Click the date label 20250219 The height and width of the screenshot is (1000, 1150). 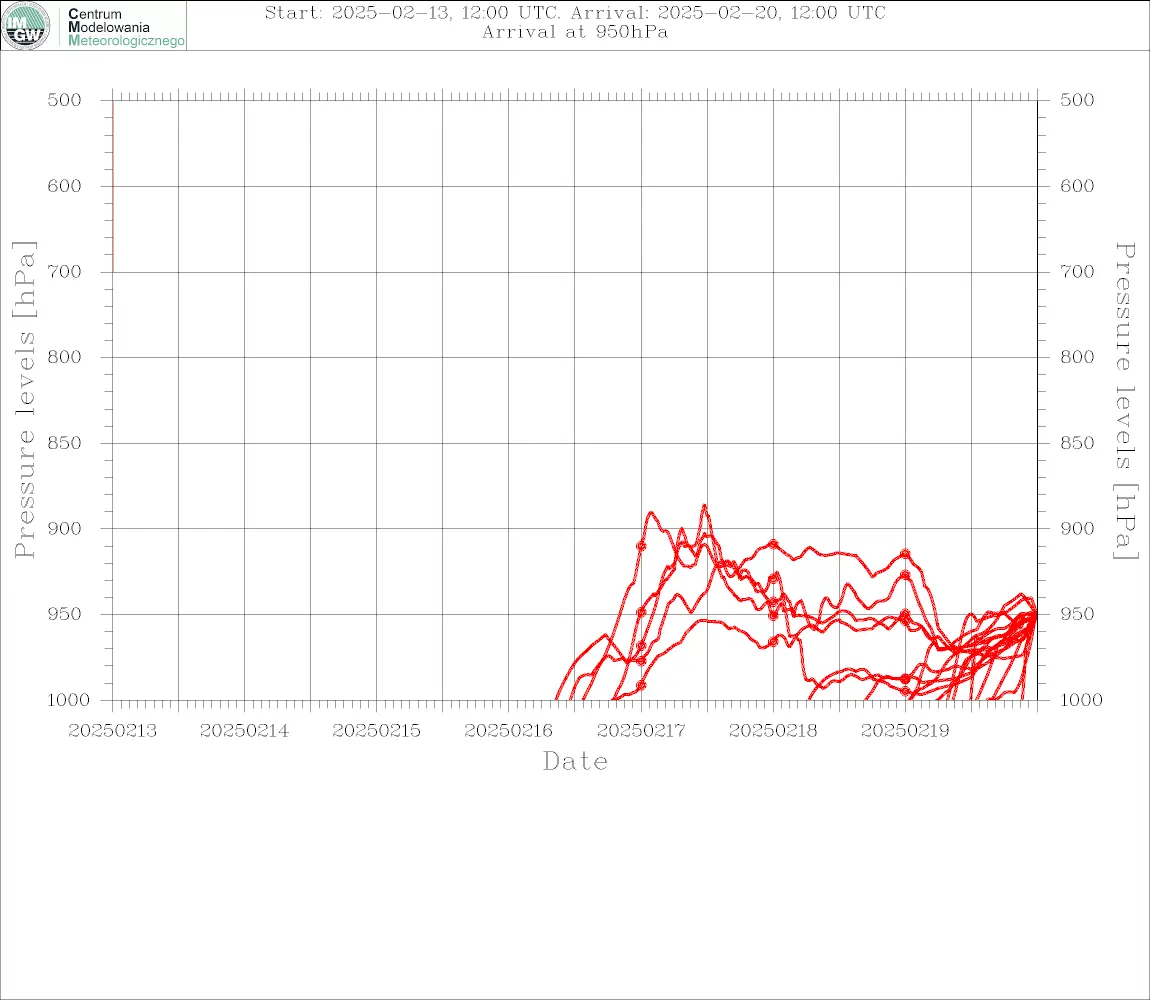(905, 731)
